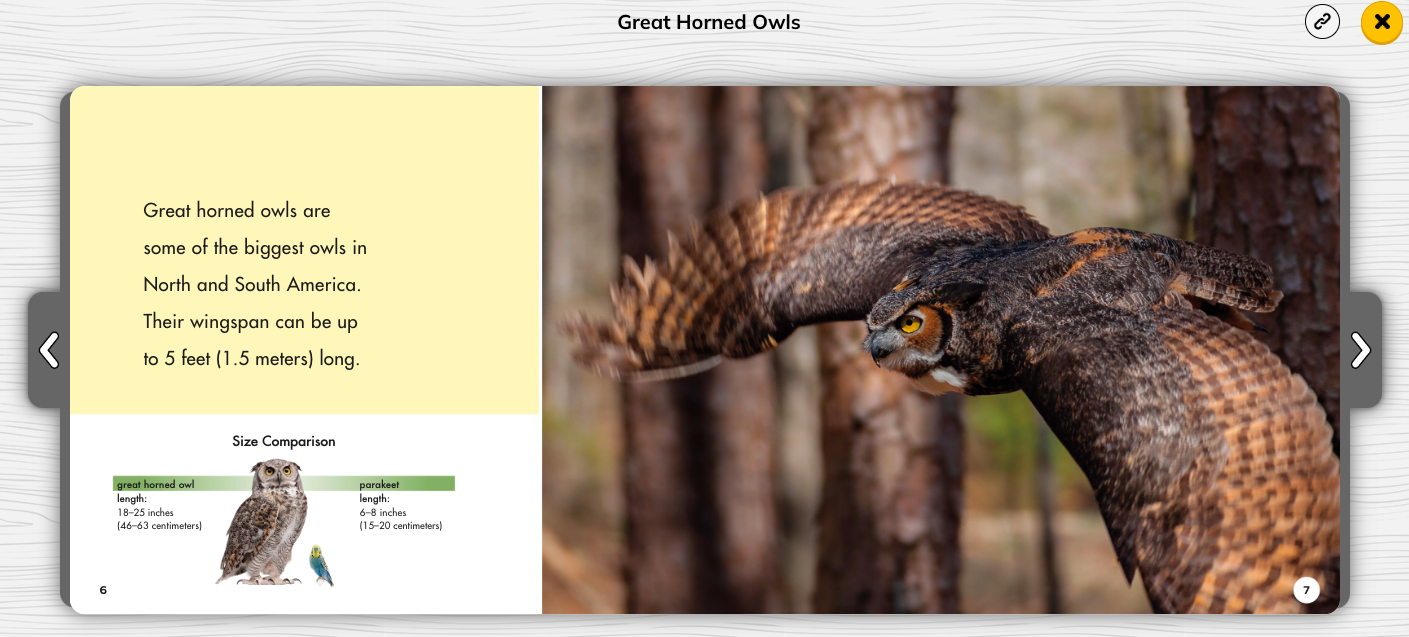Click the flying owl's yellow eye
Screen dimensions: 1409x637
click(x=910, y=324)
